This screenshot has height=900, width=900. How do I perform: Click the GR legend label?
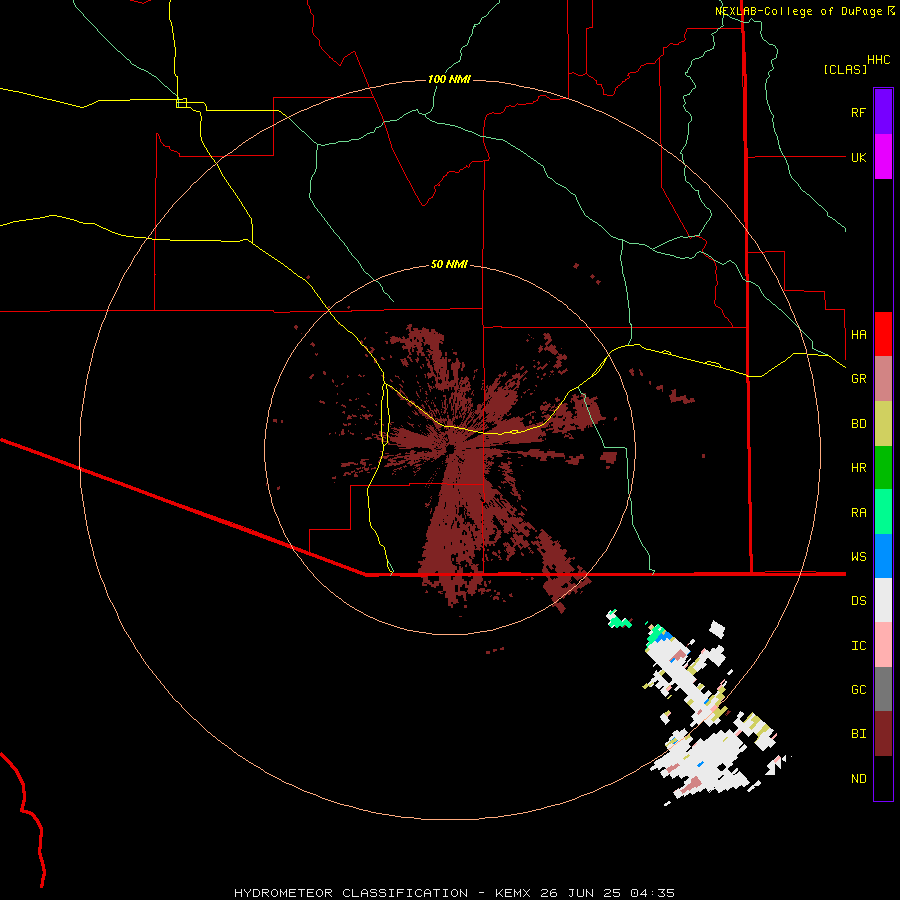[x=858, y=379]
